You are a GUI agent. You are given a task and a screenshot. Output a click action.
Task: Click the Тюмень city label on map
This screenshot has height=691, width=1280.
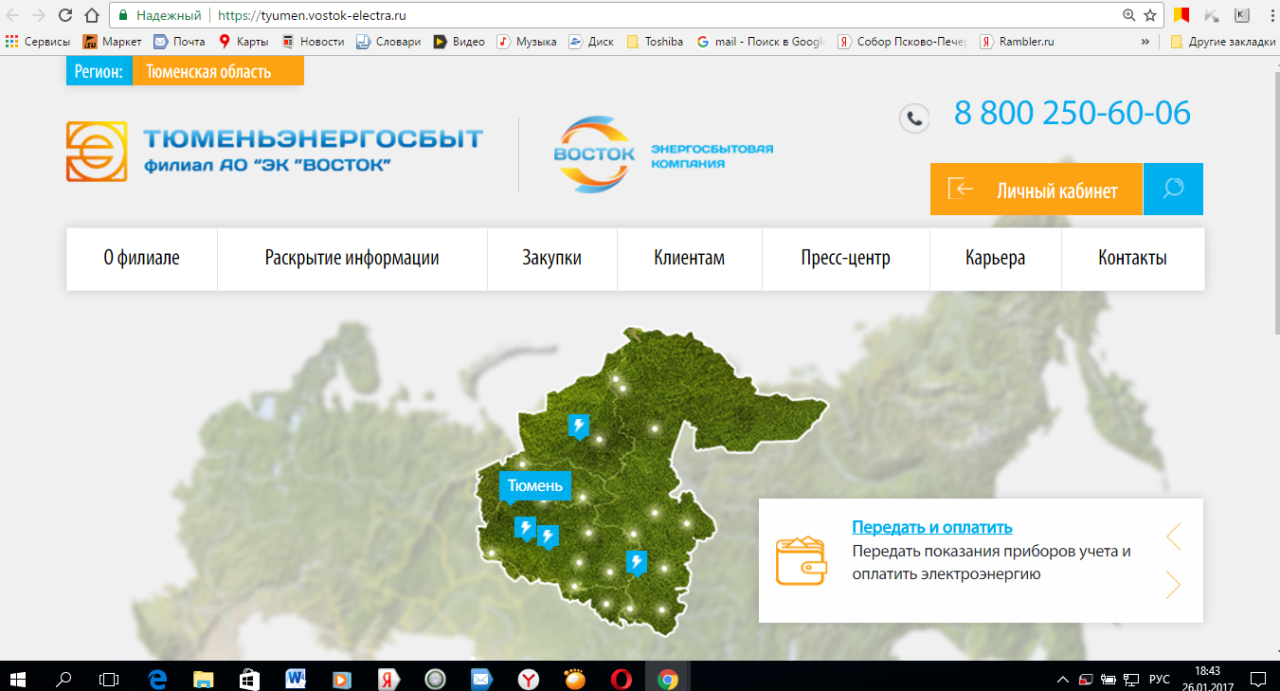point(535,487)
